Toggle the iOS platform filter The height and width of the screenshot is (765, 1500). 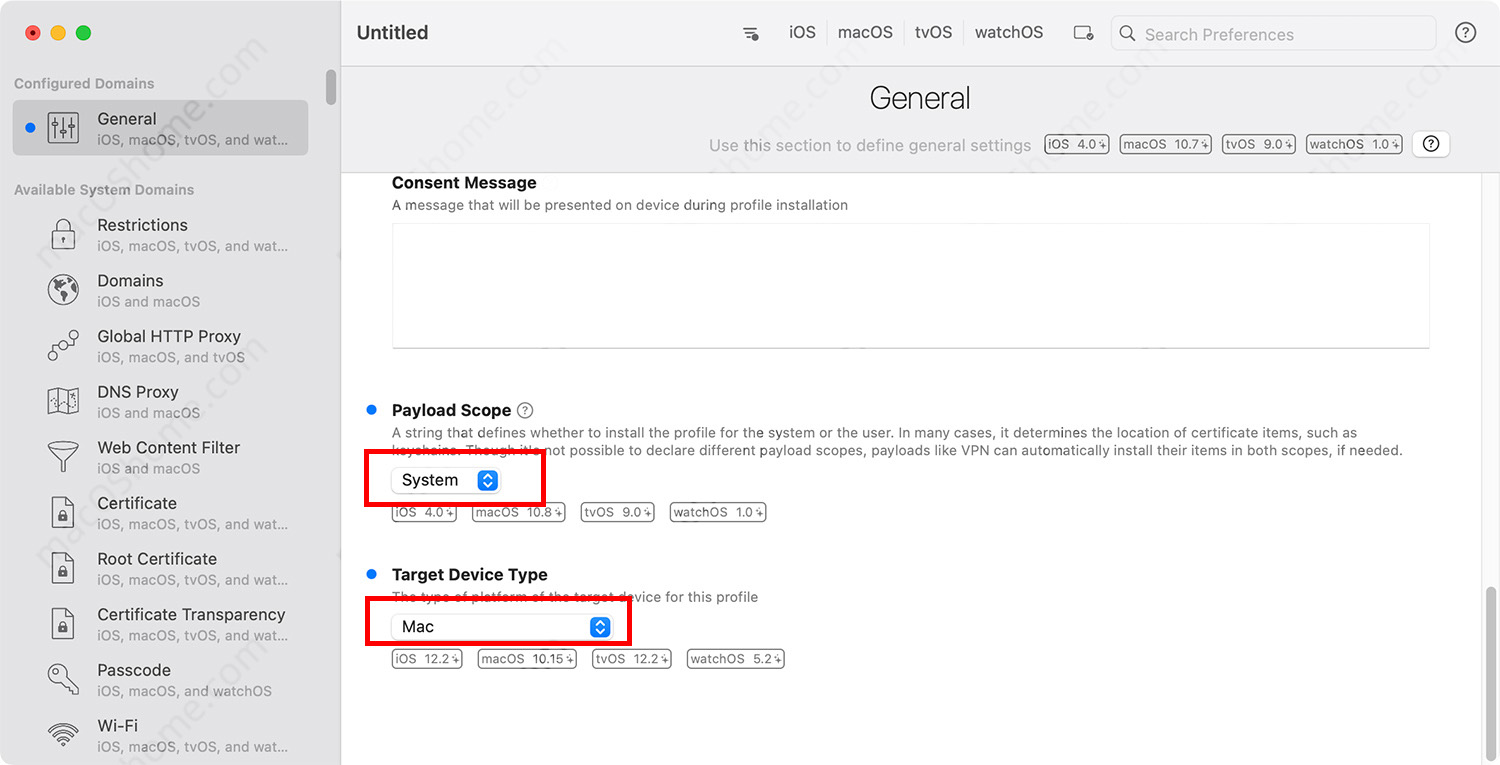802,33
